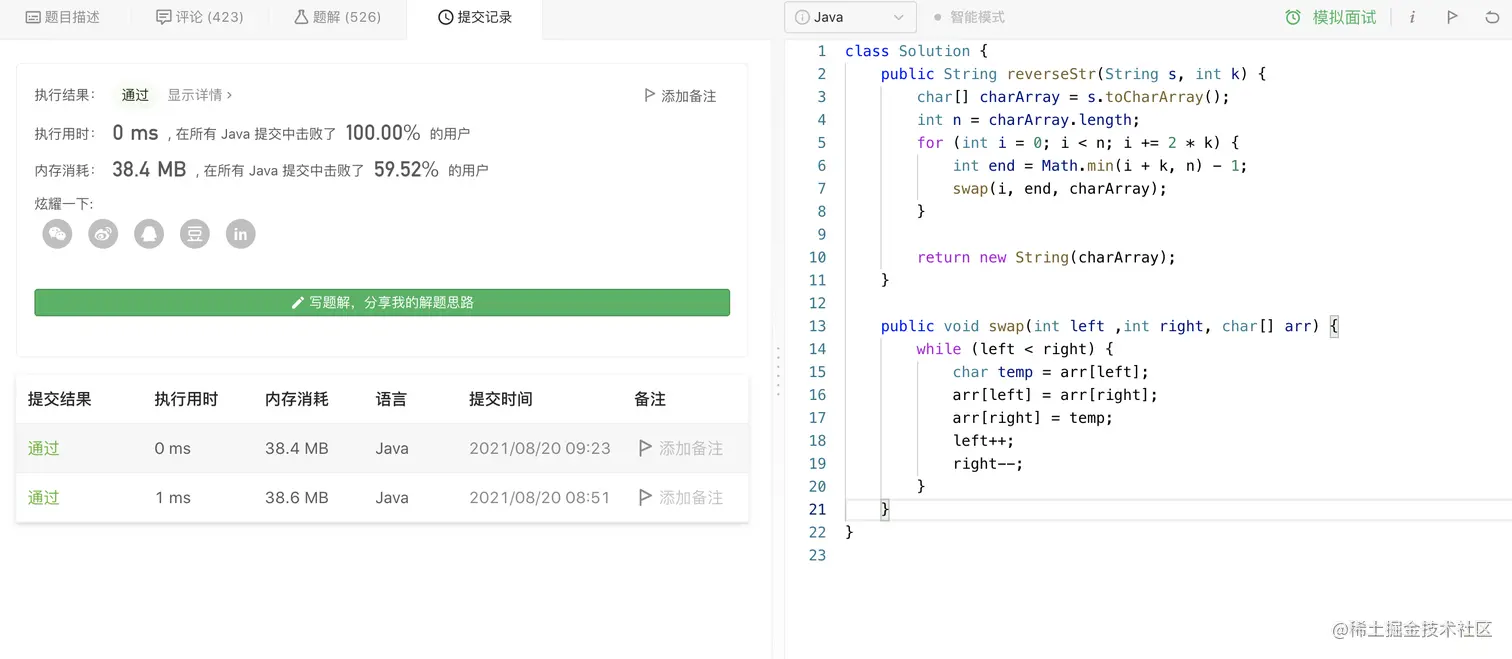This screenshot has width=1512, height=659.
Task: Toggle 智能模式 smart mode
Action: pyautogui.click(x=968, y=17)
